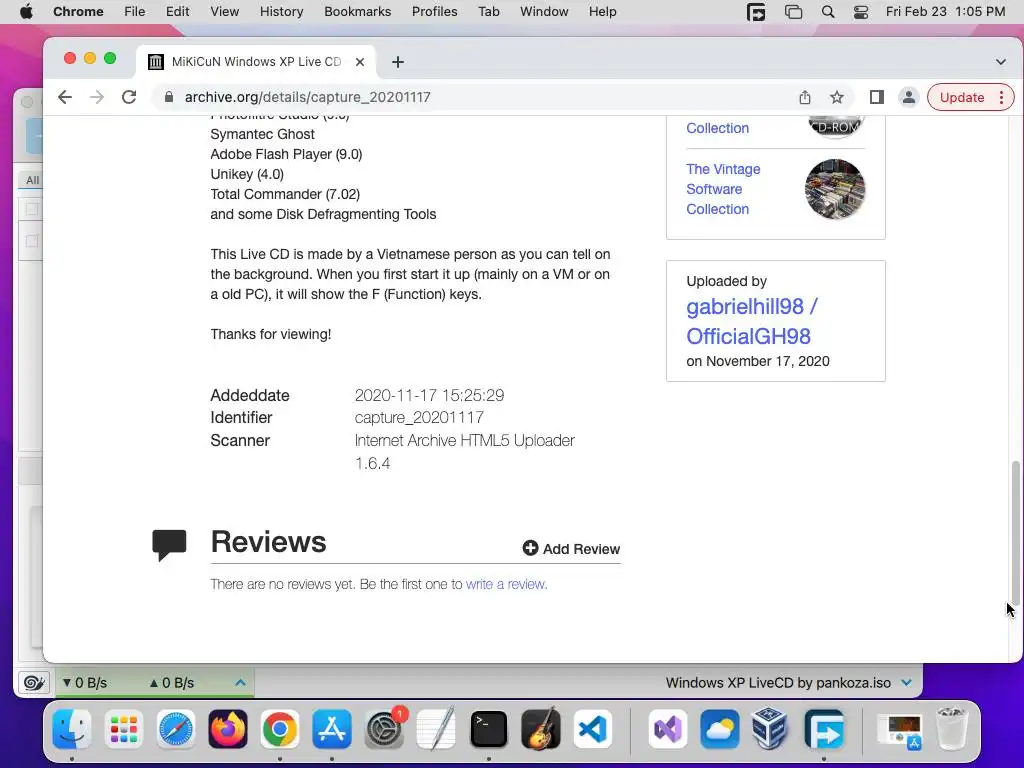Open Chrome three-dot menu
Viewport: 1024px width, 768px height.
tap(1001, 97)
